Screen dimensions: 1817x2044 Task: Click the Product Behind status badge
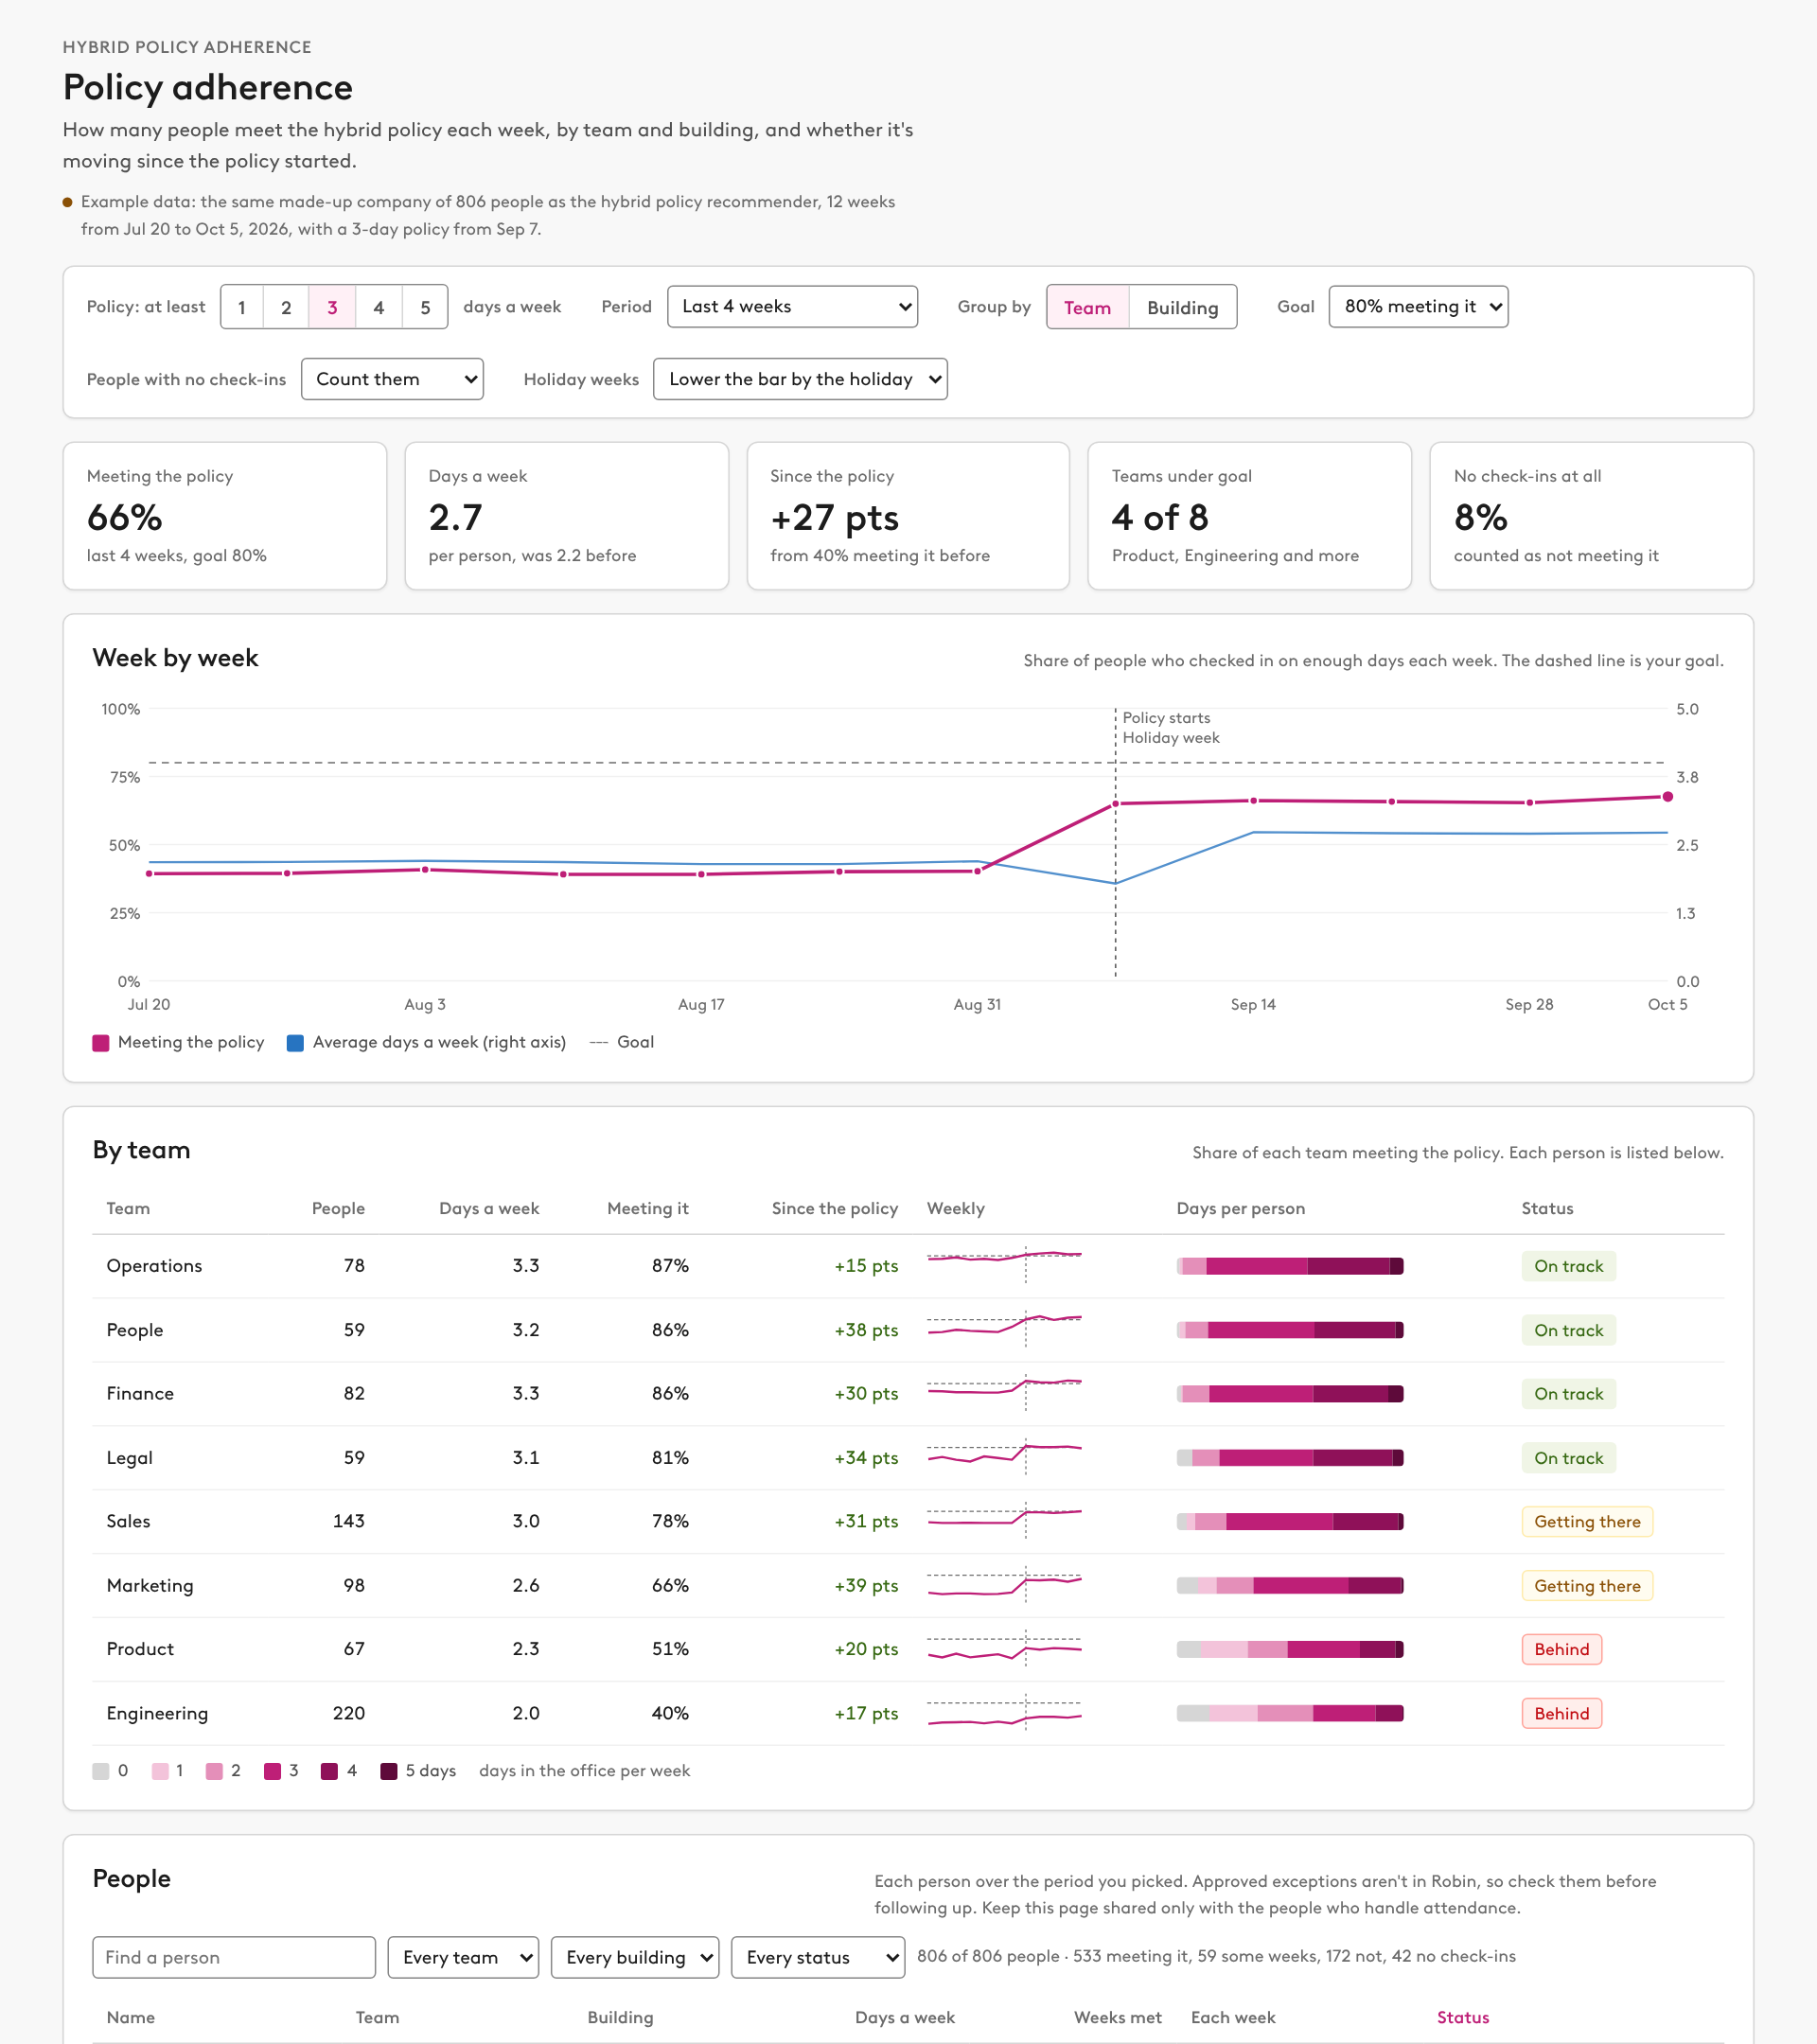(x=1561, y=1649)
